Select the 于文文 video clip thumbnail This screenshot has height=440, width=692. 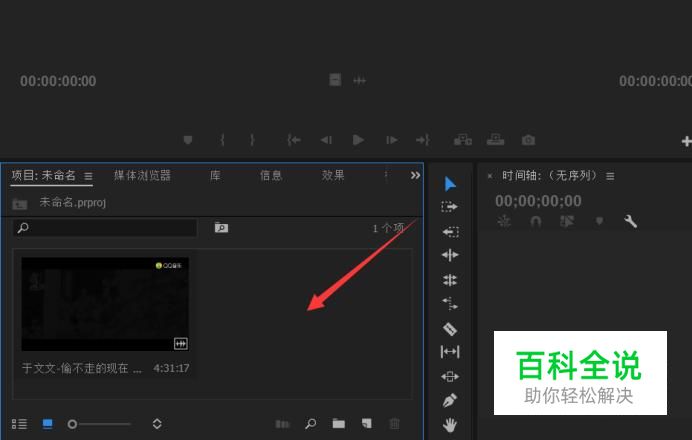[105, 304]
